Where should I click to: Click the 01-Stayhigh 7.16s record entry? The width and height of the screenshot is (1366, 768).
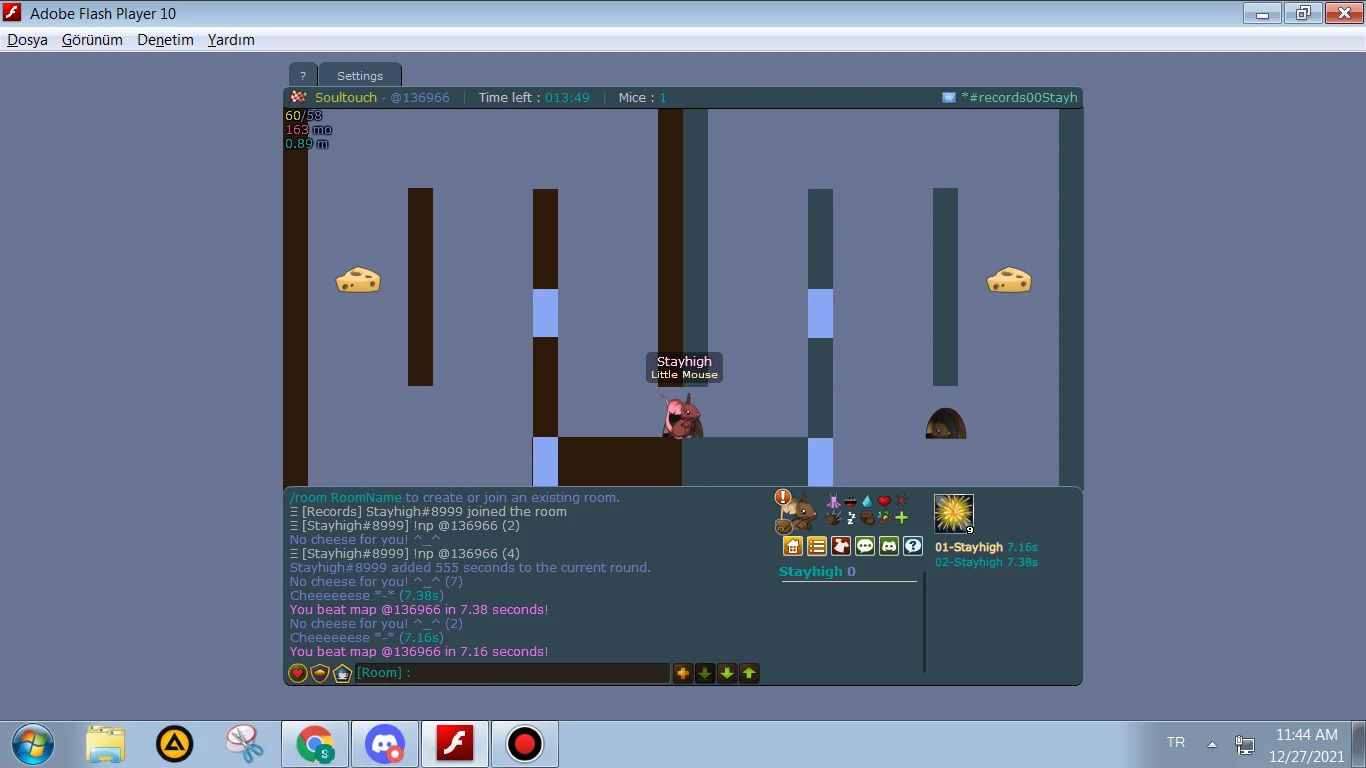tap(986, 547)
